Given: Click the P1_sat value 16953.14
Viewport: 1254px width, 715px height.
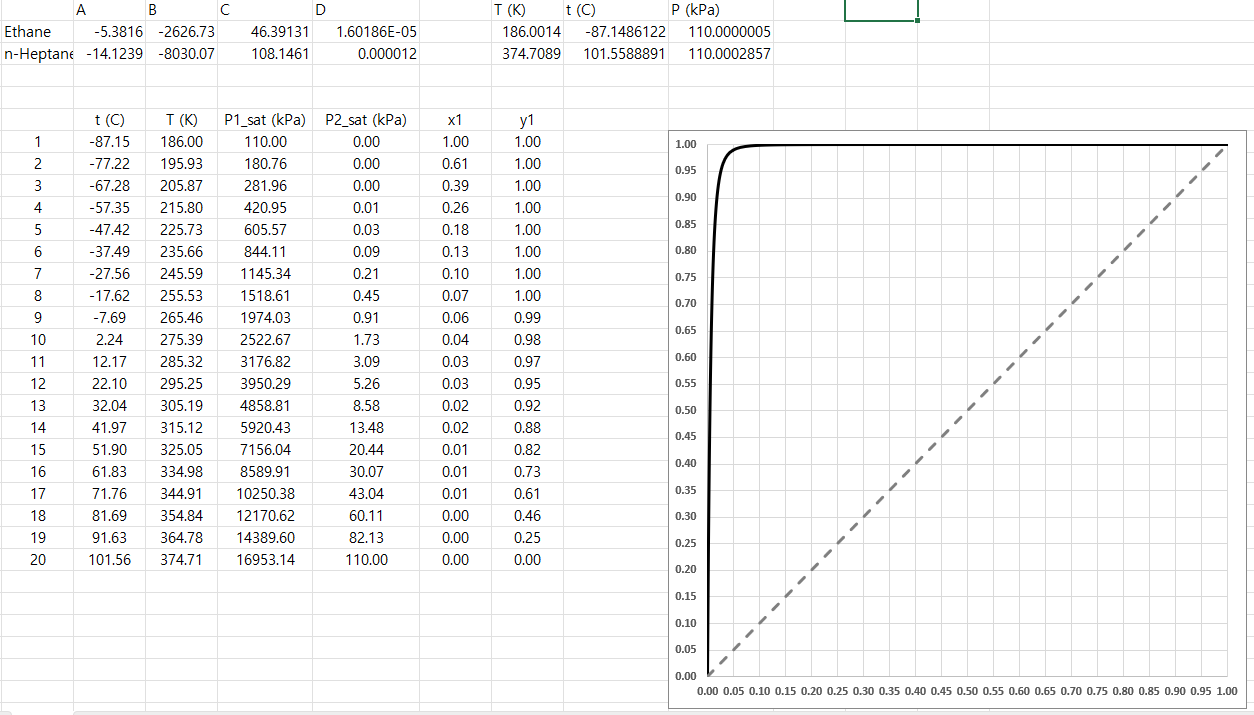Looking at the screenshot, I should 265,560.
